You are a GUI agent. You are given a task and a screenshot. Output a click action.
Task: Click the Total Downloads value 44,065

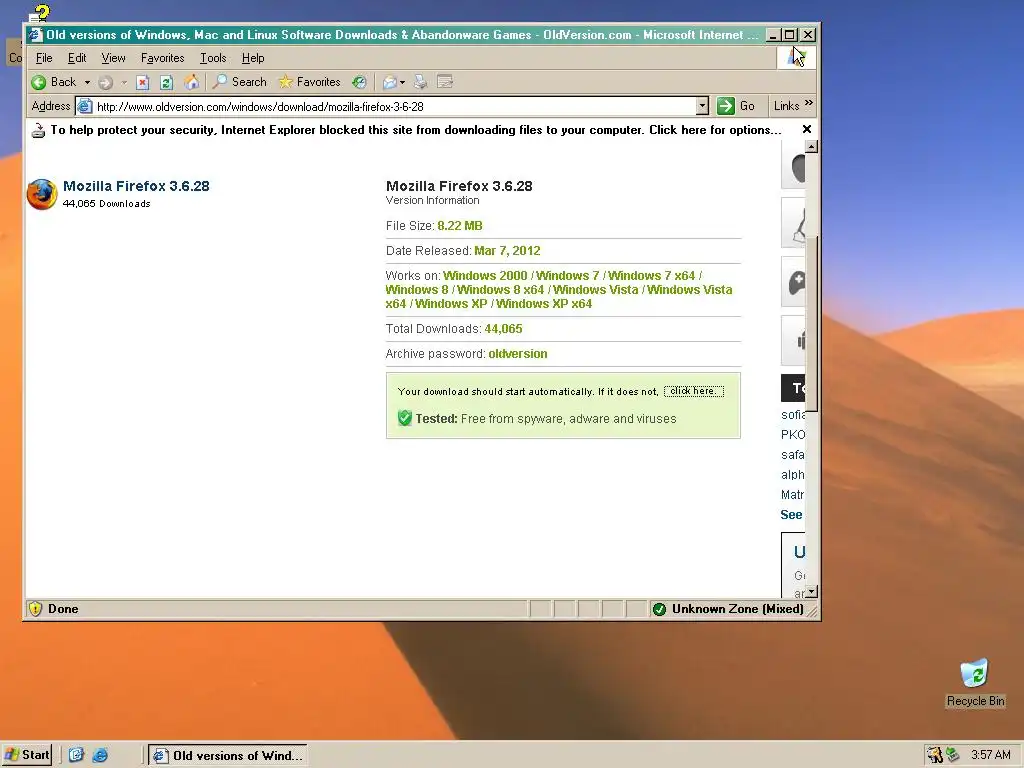(x=504, y=329)
